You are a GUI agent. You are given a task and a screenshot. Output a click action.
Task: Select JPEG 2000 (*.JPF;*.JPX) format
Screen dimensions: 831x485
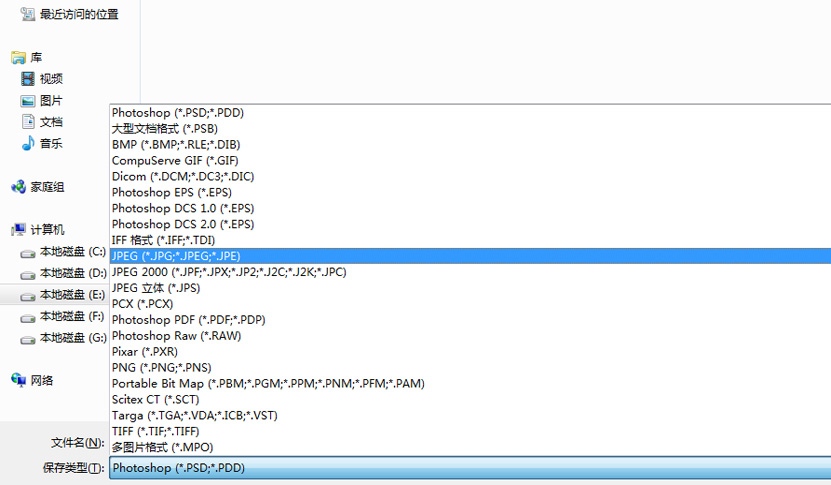point(471,272)
